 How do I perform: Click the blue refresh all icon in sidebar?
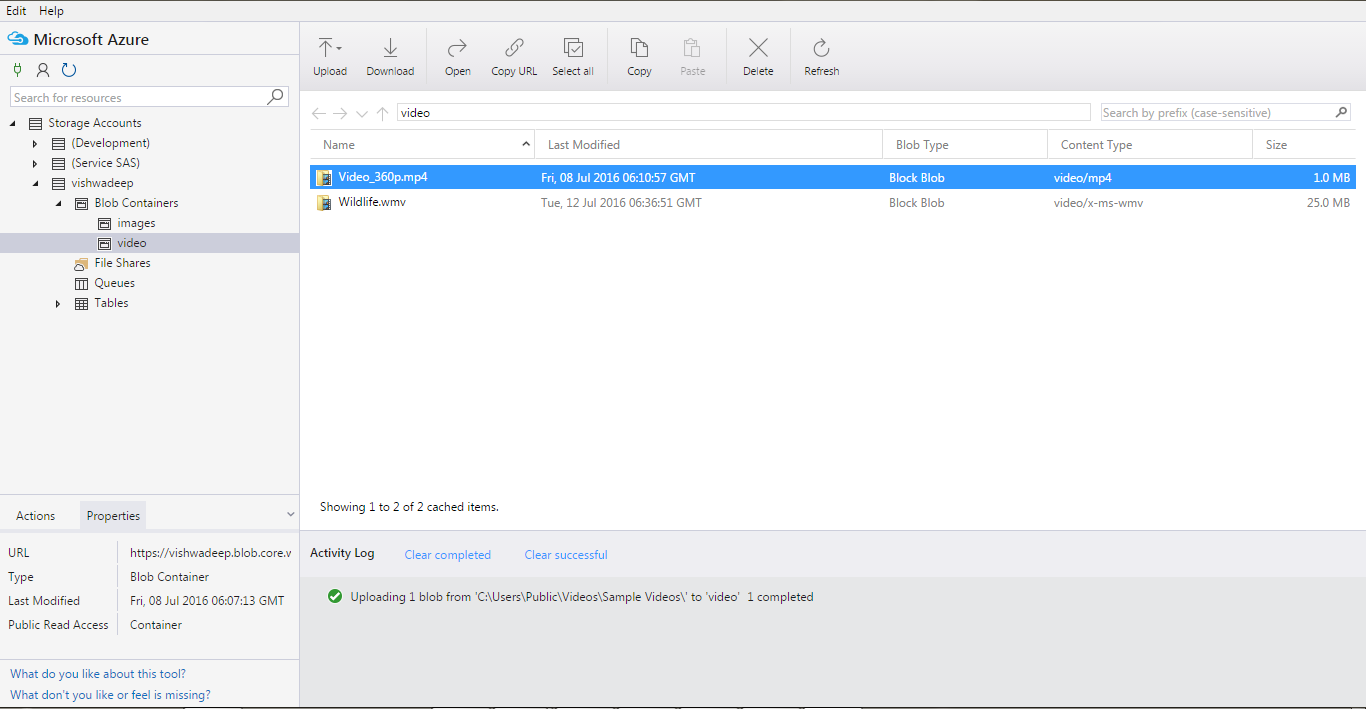click(69, 70)
